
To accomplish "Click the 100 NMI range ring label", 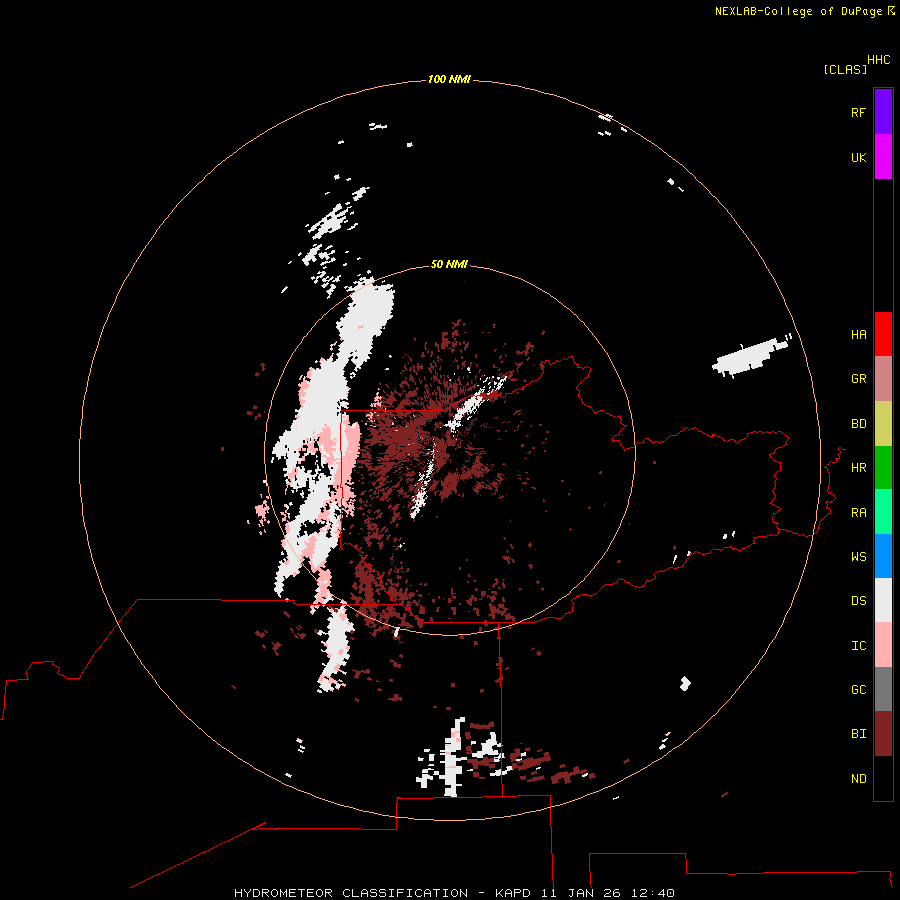I will click(449, 79).
